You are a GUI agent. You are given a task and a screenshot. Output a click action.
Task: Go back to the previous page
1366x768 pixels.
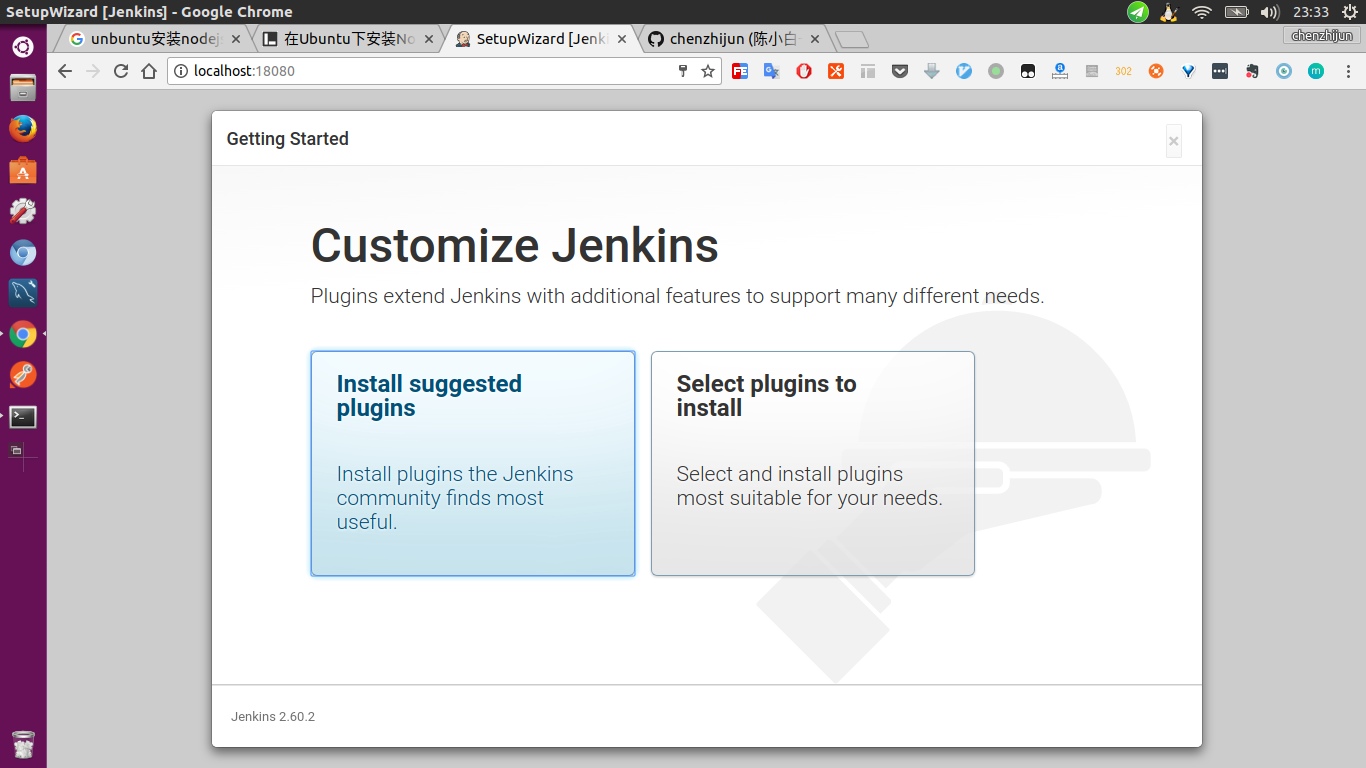(x=65, y=71)
